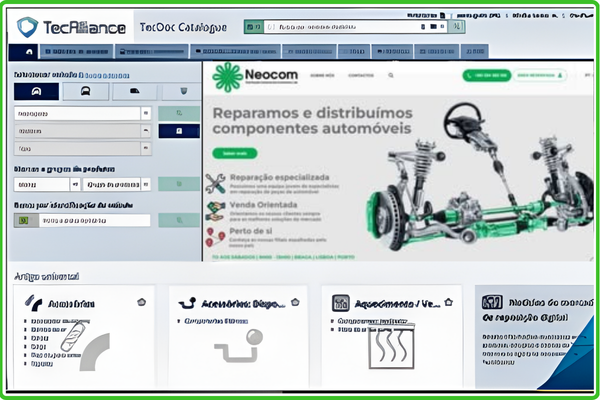Viewport: 600px width, 400px height.
Task: Click green search button beside manufacturer dropdown
Action: pos(179,114)
